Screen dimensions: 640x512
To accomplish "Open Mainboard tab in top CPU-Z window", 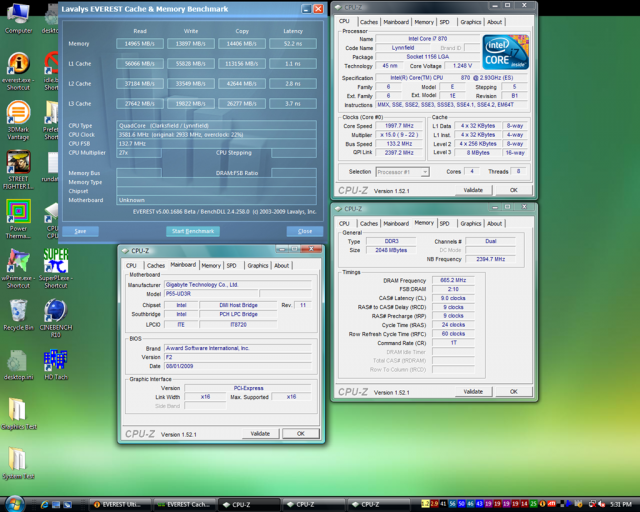I will [396, 22].
